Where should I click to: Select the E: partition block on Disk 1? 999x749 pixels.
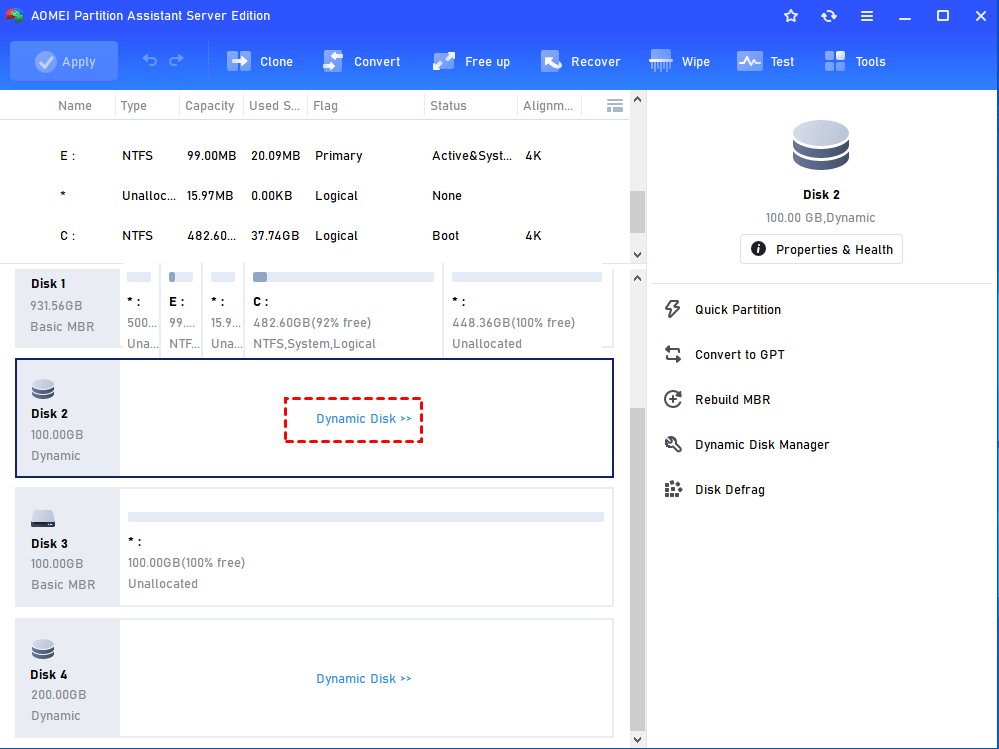[x=181, y=308]
